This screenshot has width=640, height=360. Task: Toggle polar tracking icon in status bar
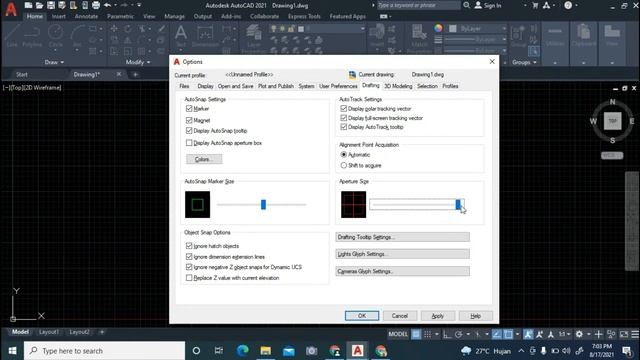click(x=458, y=334)
